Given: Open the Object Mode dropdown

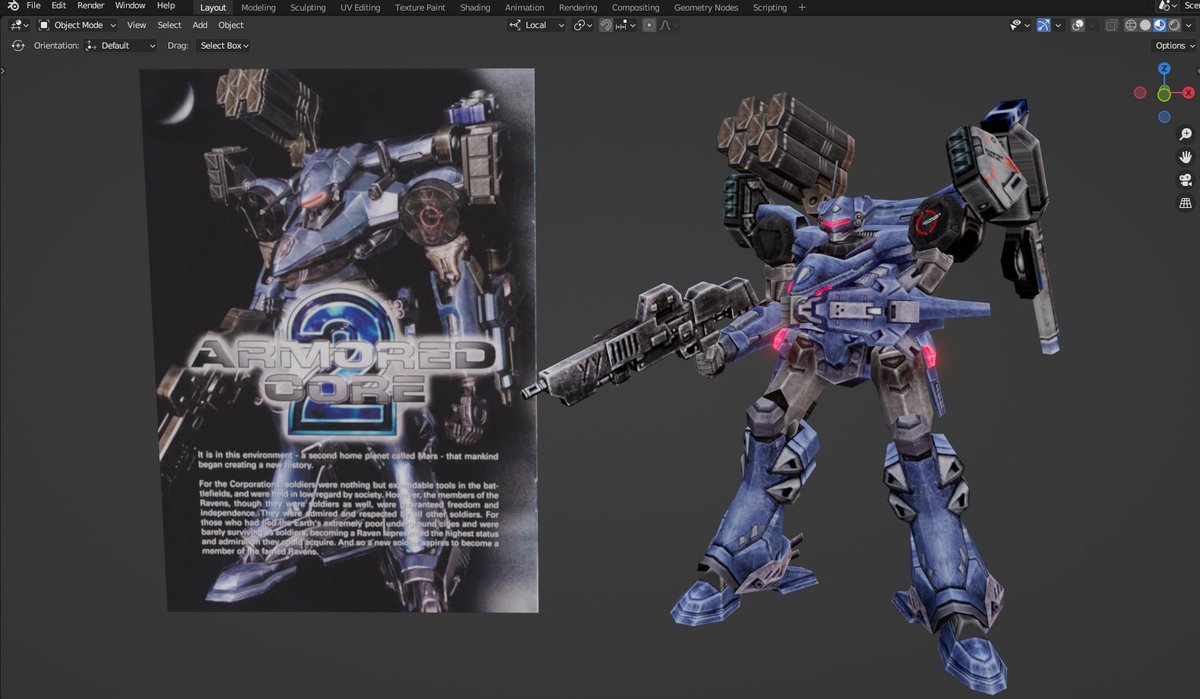Looking at the screenshot, I should [x=78, y=25].
